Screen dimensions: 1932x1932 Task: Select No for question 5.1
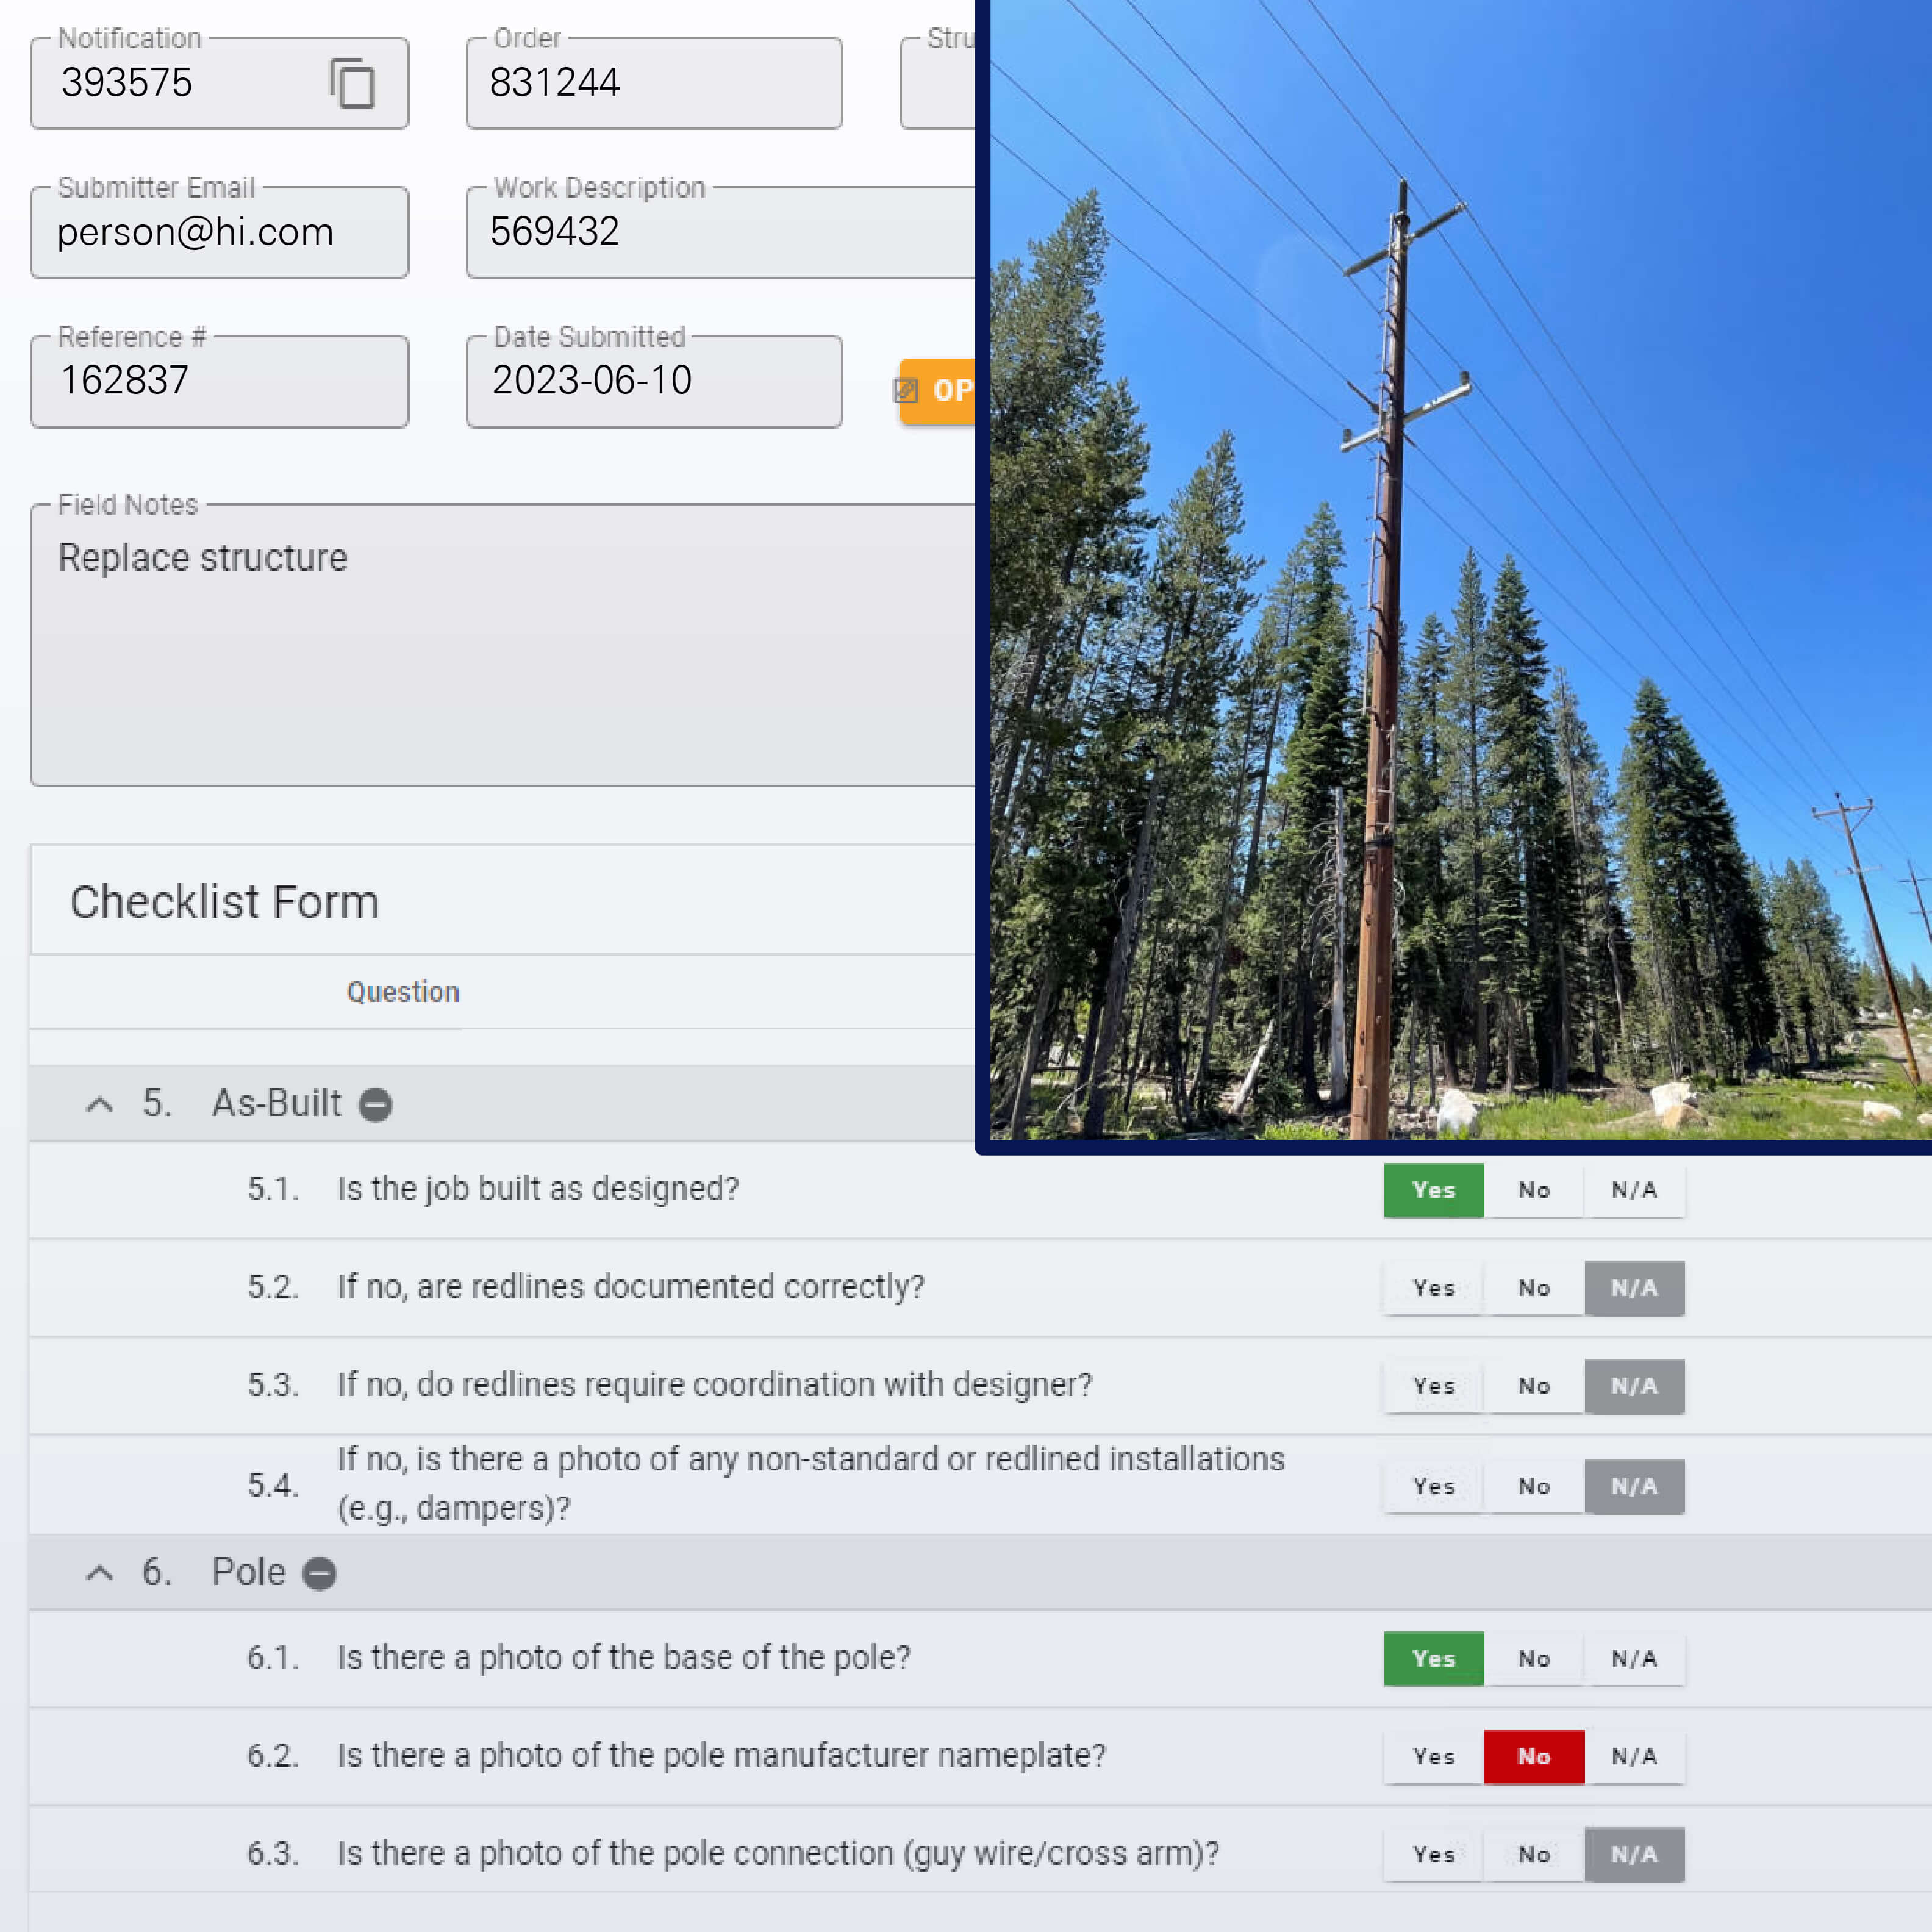point(1533,1190)
